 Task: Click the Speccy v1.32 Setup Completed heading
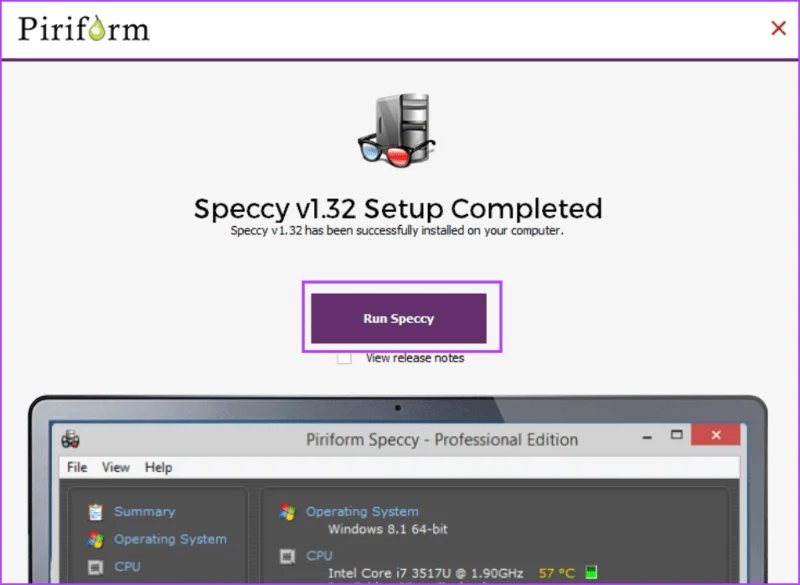[398, 209]
